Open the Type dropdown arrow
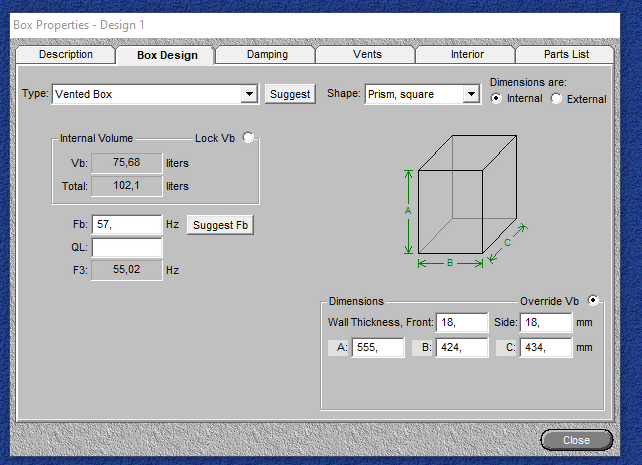Image resolution: width=642 pixels, height=465 pixels. (249, 94)
